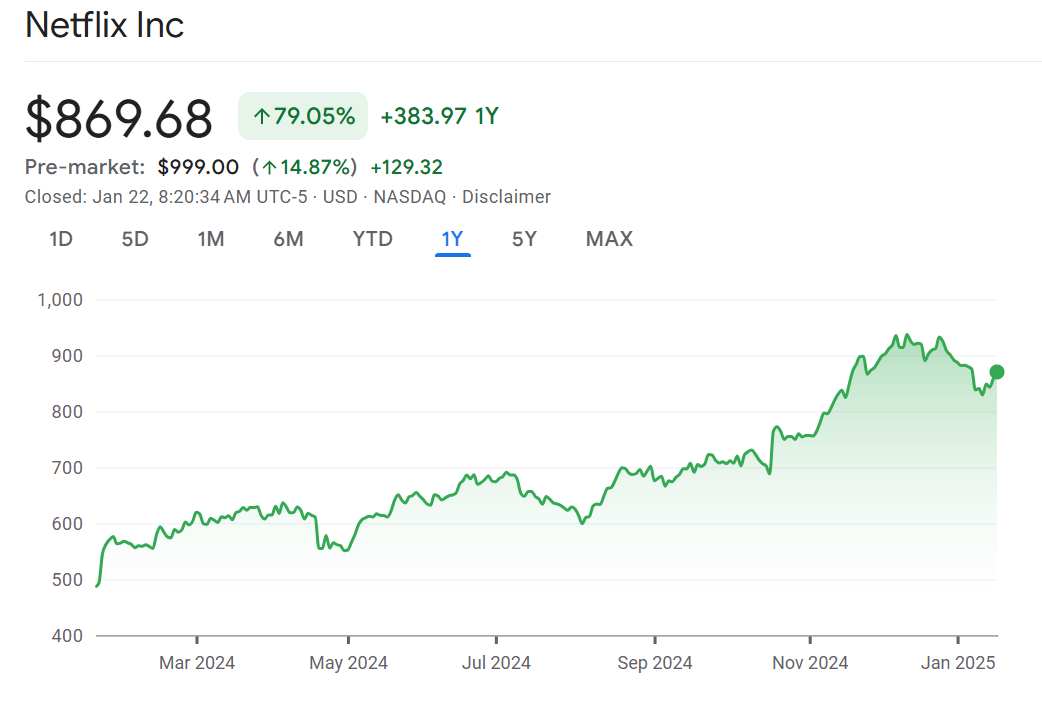Image resolution: width=1042 pixels, height=705 pixels.
Task: Click the Netflix Inc title
Action: pos(105,25)
